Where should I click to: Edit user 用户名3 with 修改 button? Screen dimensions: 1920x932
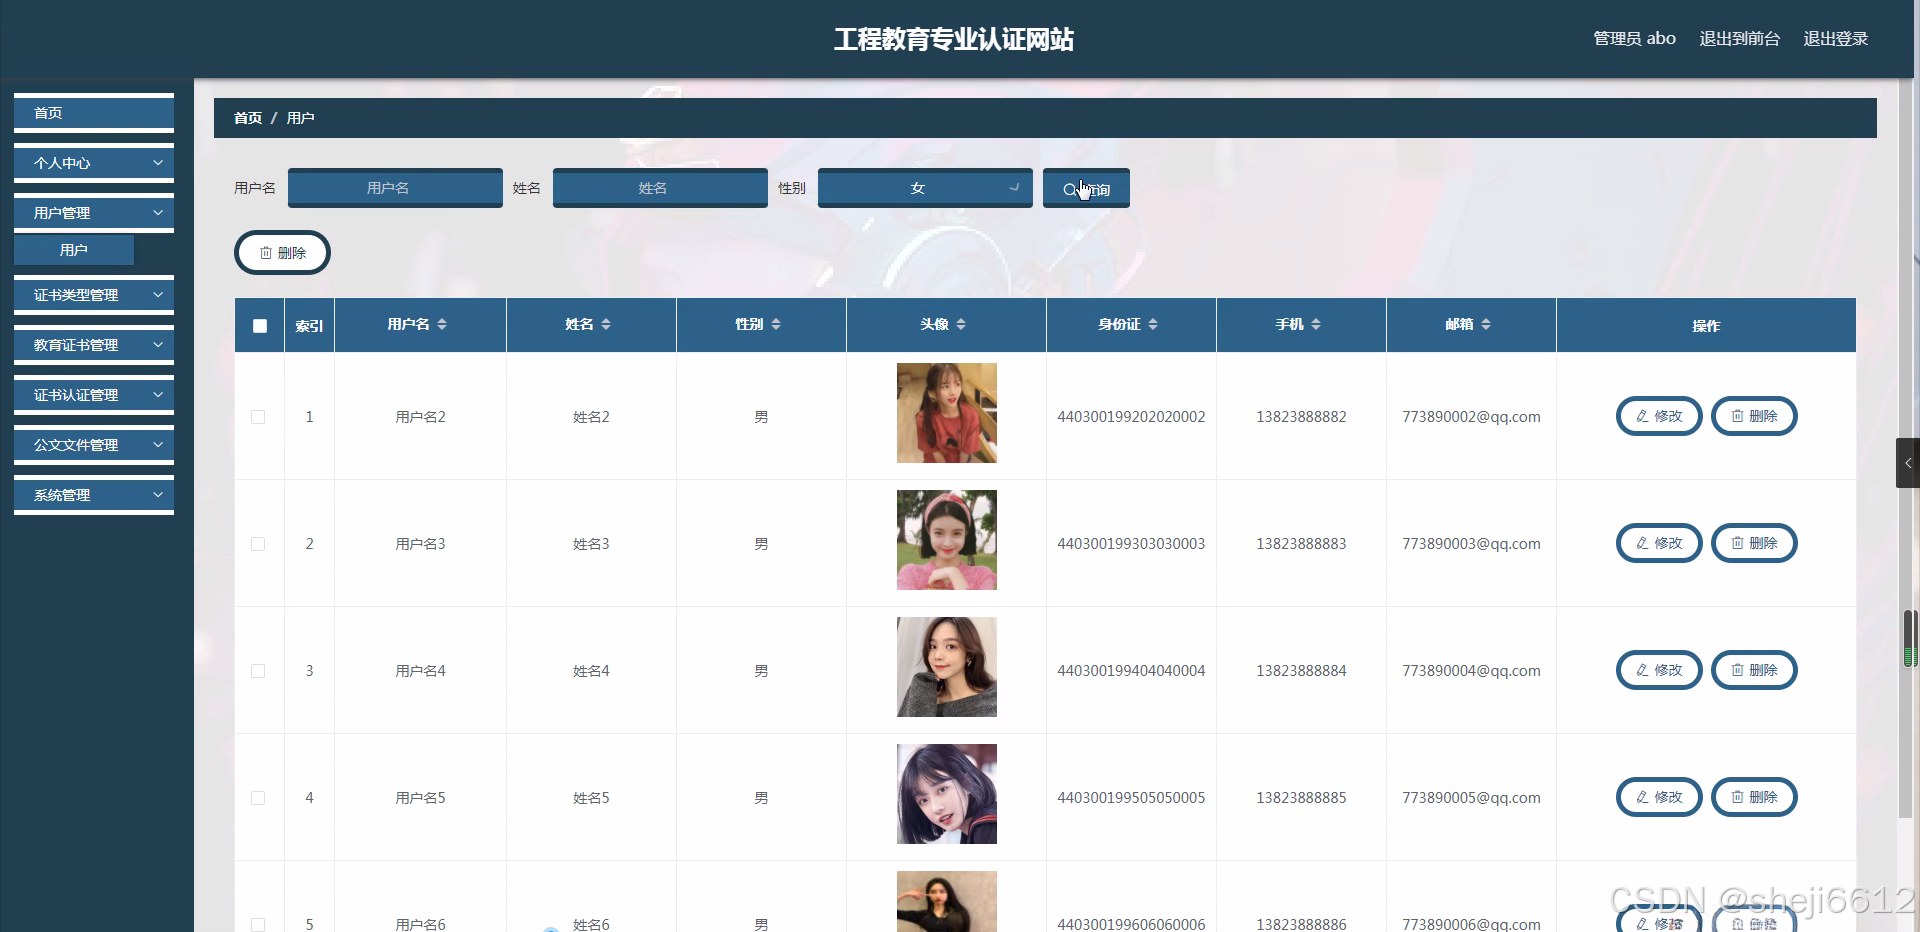tap(1659, 543)
